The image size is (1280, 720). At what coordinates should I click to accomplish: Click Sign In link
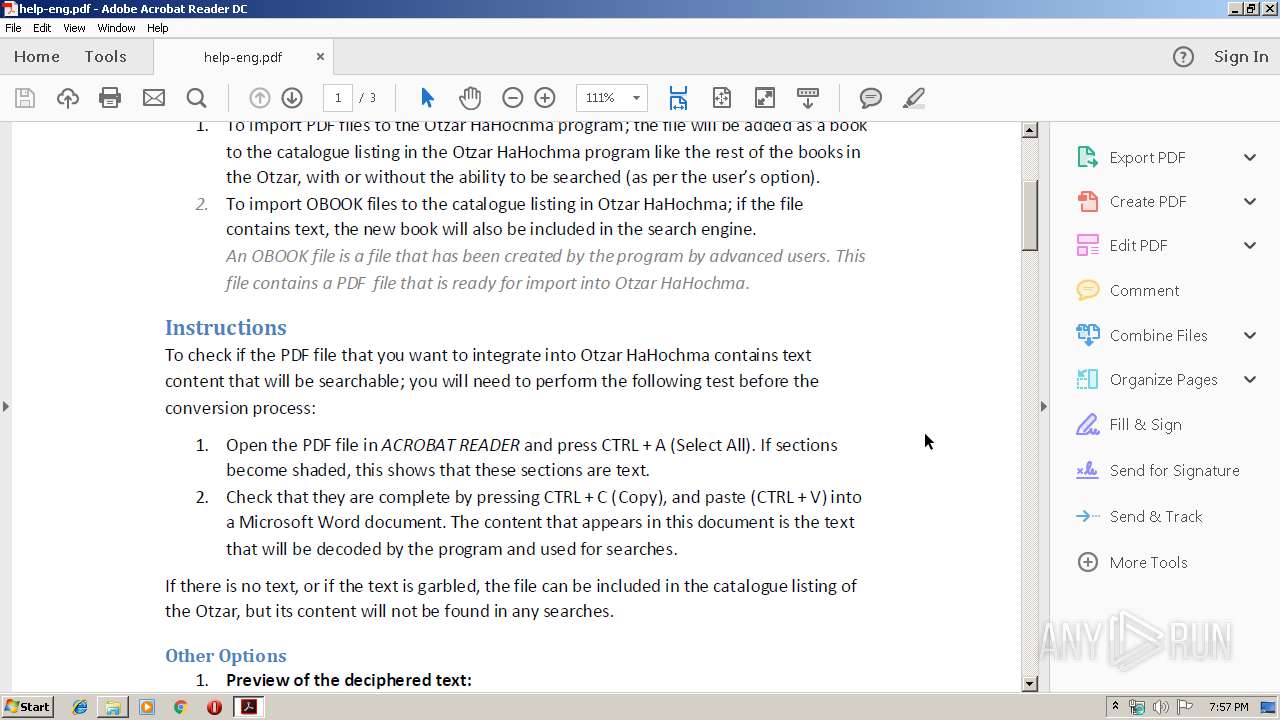click(x=1241, y=57)
